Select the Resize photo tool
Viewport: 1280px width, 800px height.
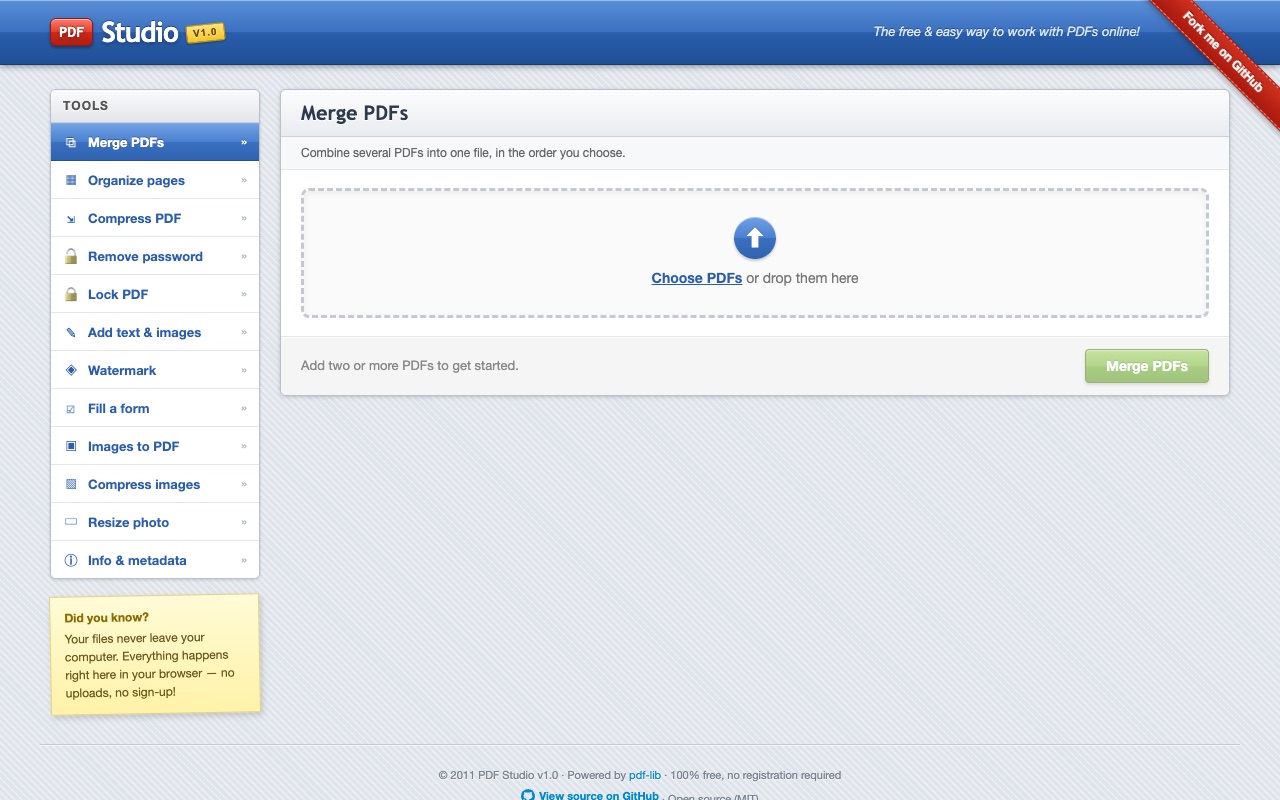click(x=155, y=522)
